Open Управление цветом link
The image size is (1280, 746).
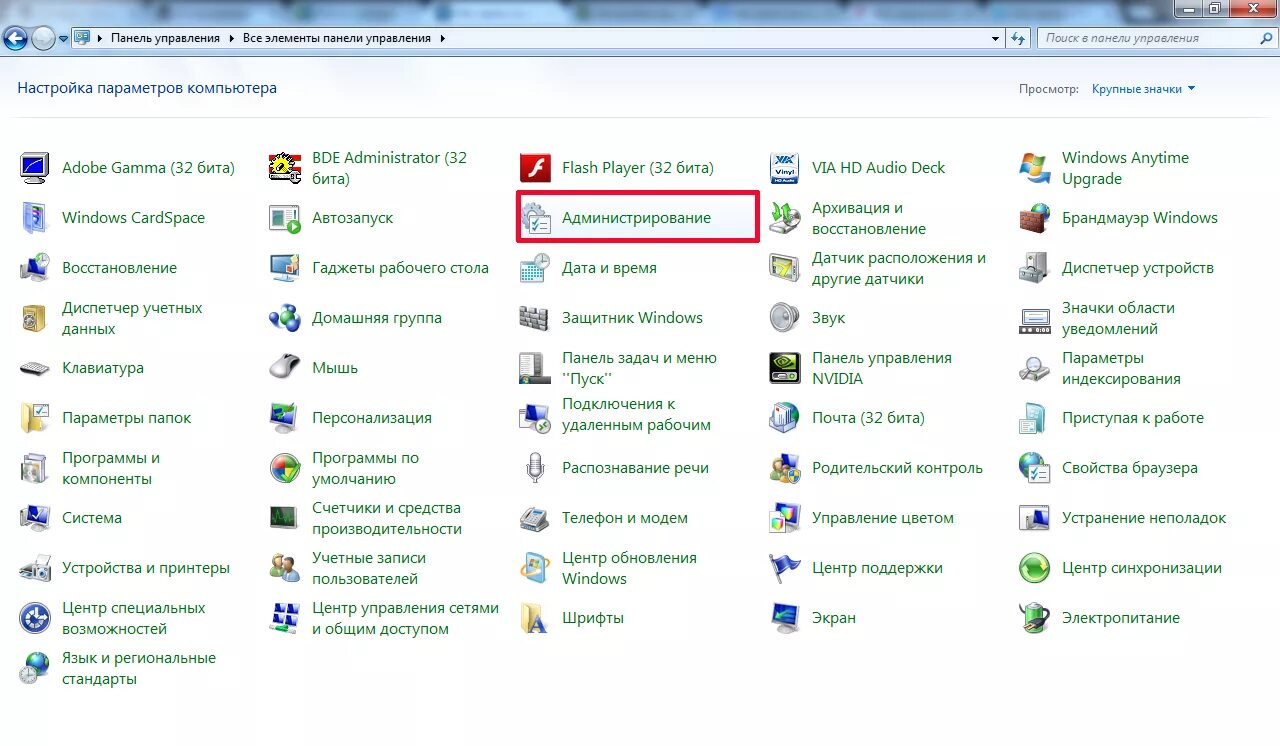point(883,518)
